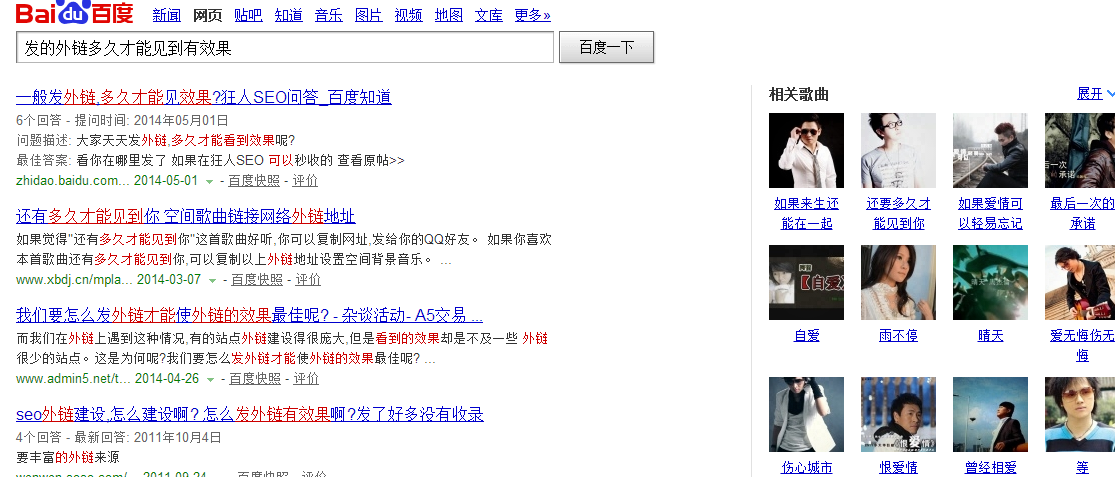
Task: Click the search query input field
Action: (x=284, y=48)
